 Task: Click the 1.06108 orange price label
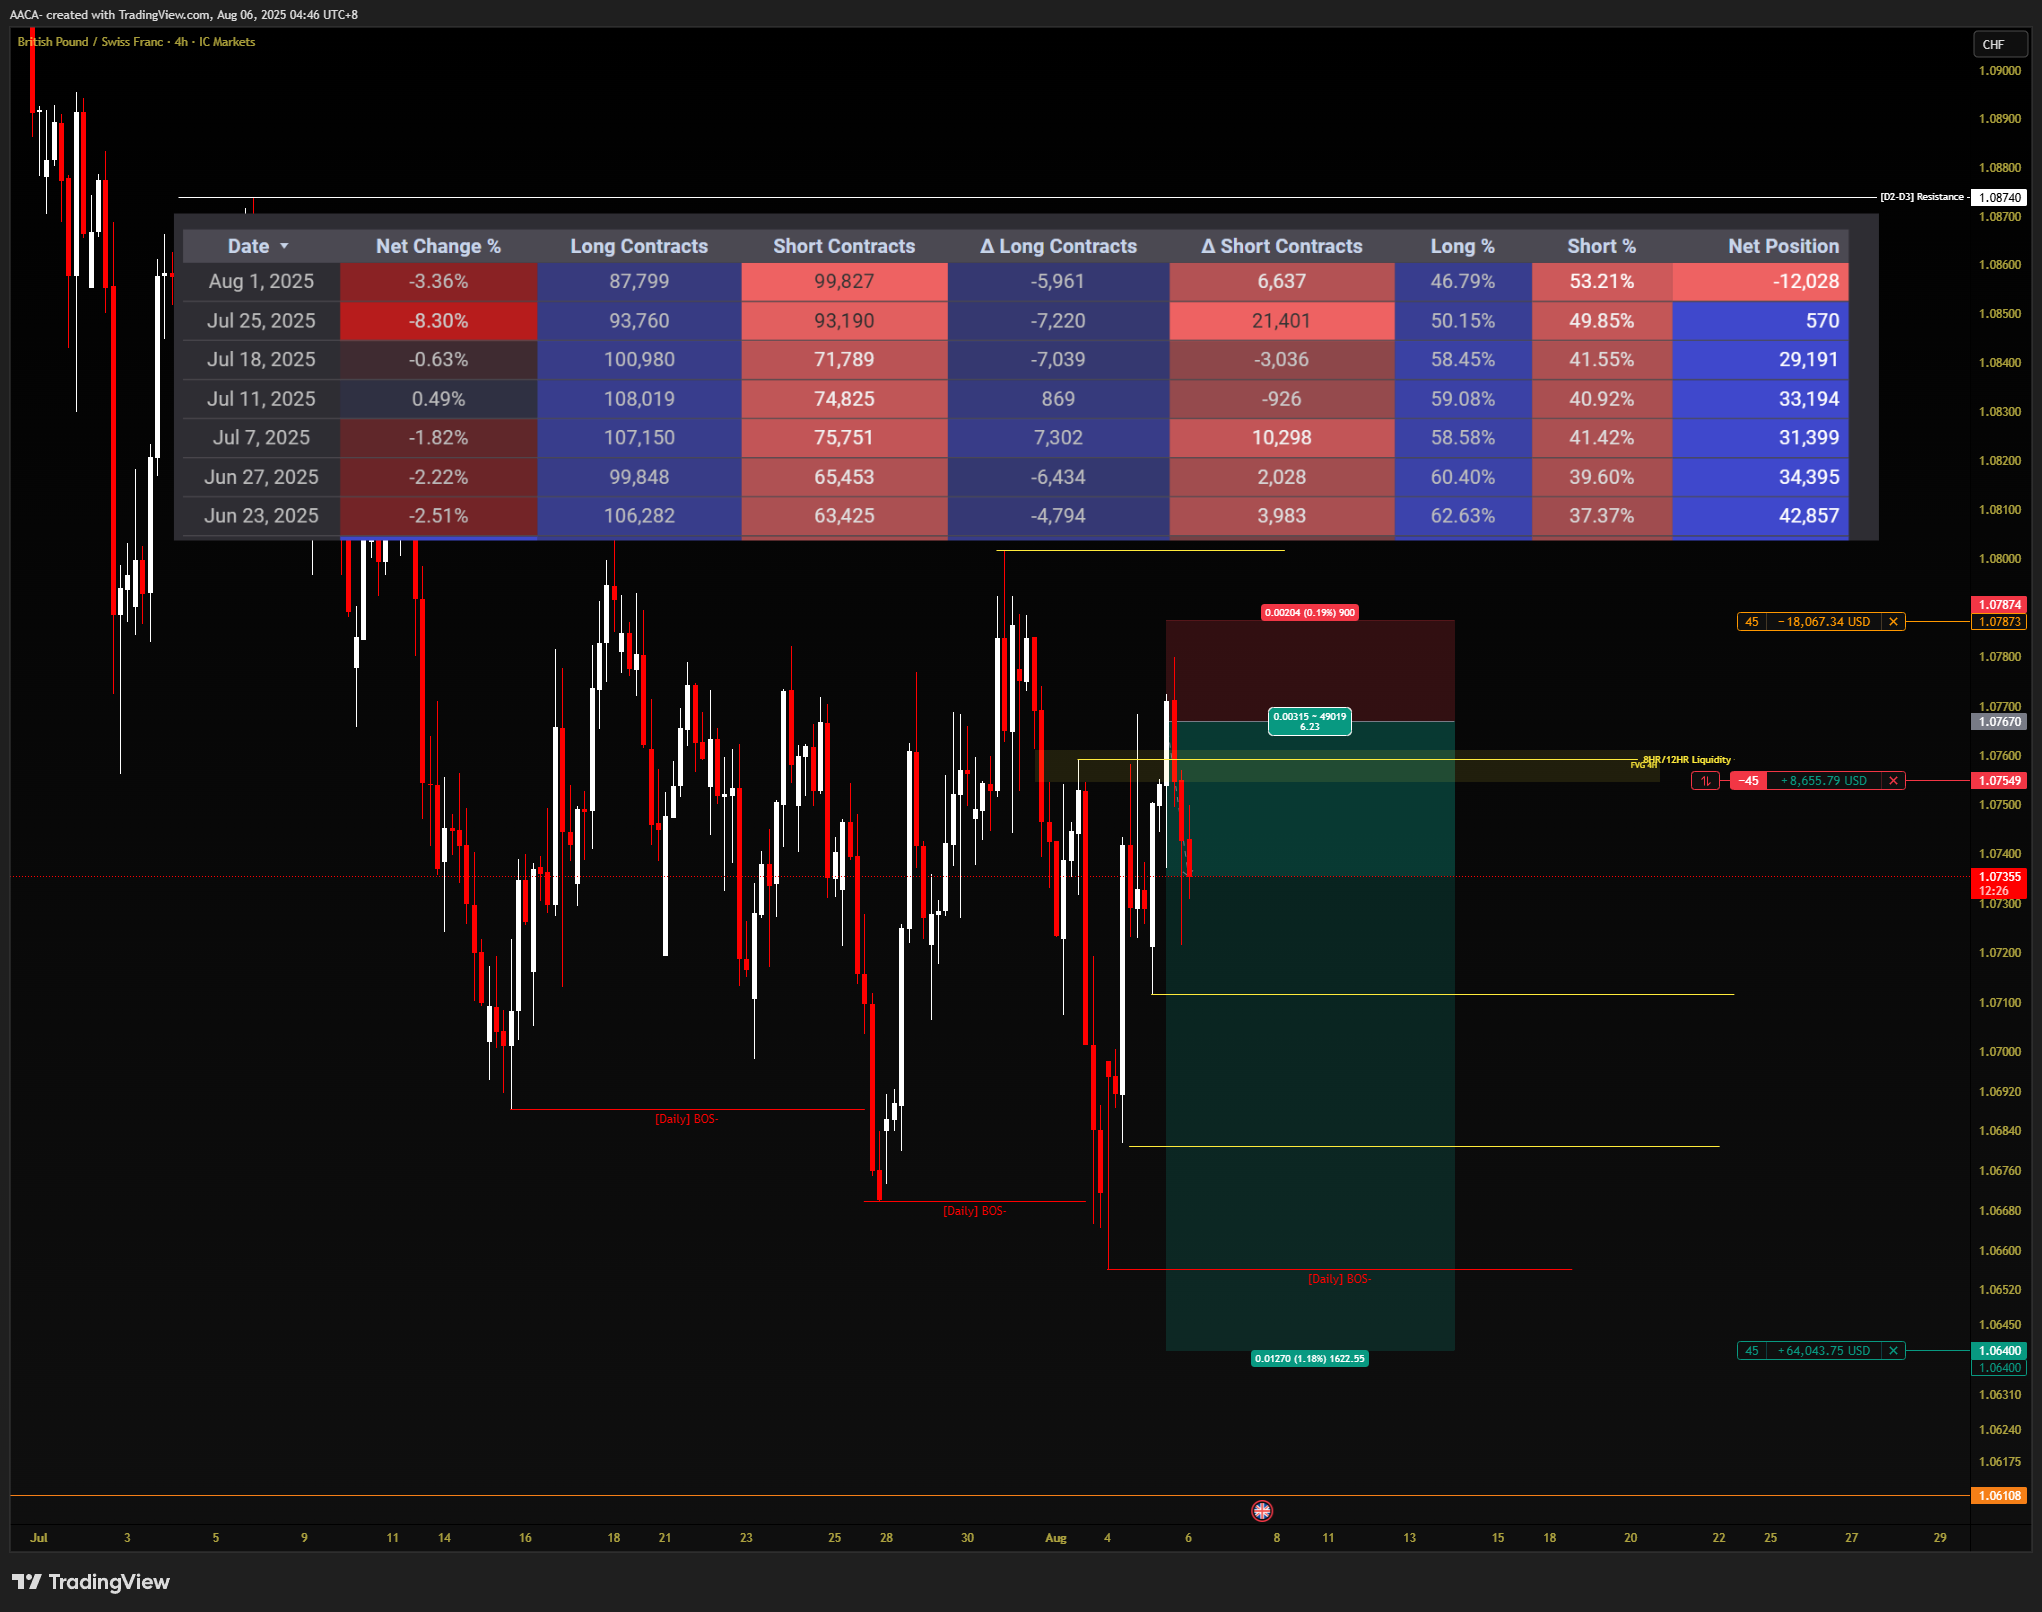[1999, 1496]
